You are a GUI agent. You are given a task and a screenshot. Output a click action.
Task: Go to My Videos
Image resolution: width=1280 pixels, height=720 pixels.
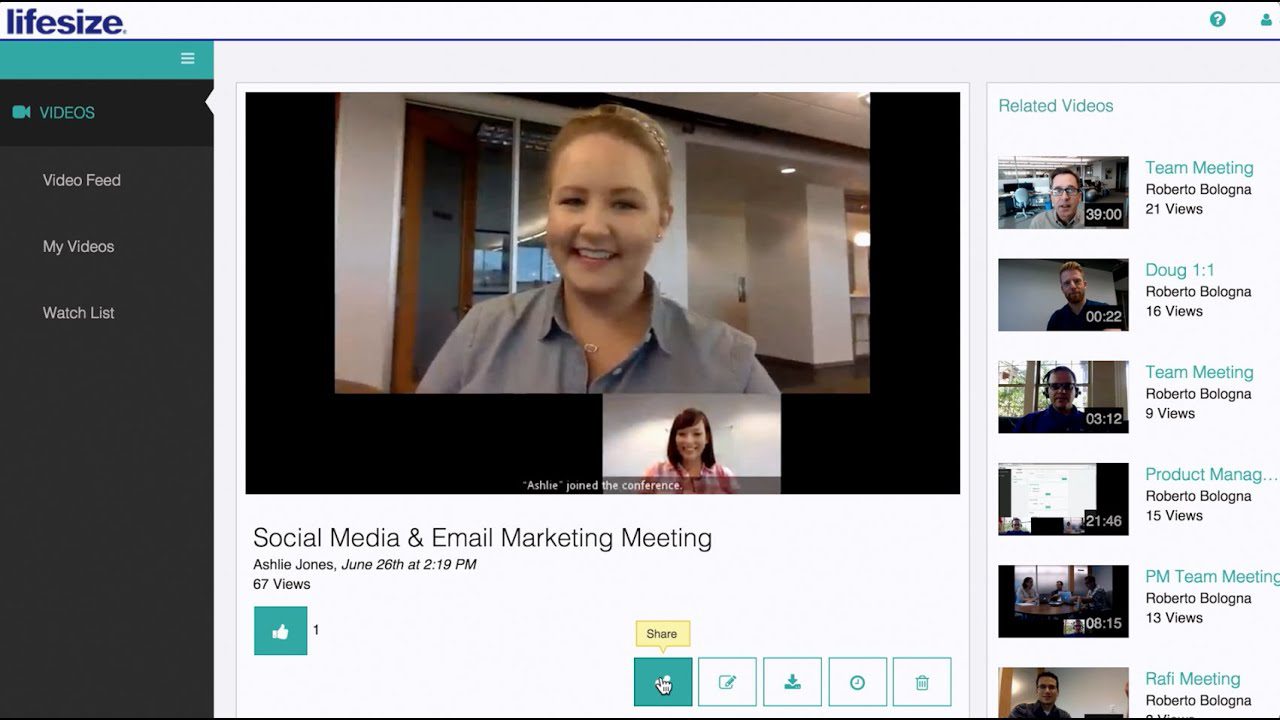pyautogui.click(x=79, y=246)
